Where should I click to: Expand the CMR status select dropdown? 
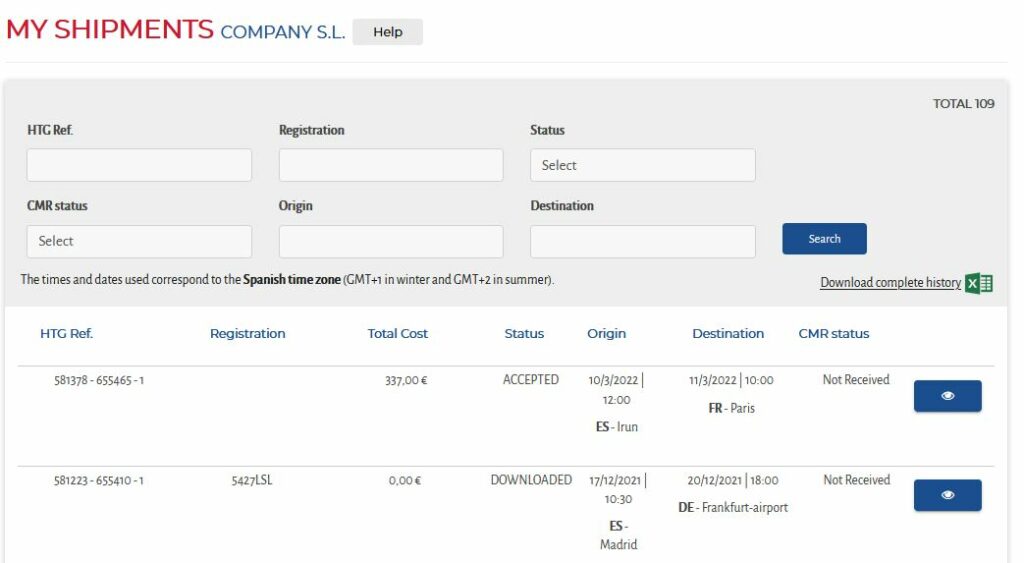click(139, 241)
